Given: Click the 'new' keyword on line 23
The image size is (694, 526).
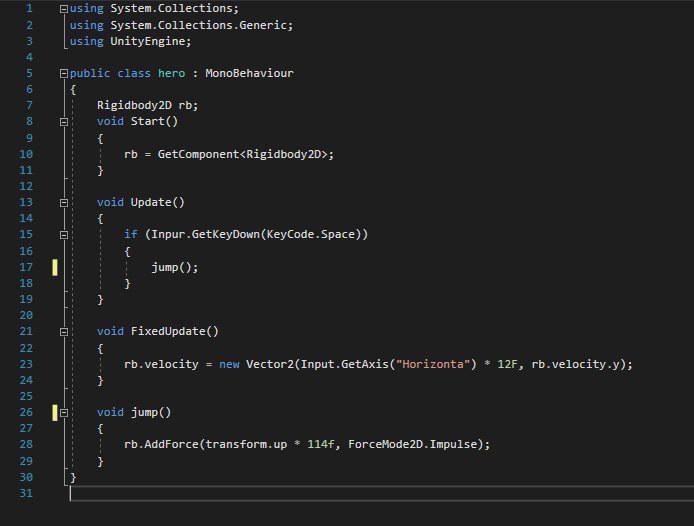Looking at the screenshot, I should 229,364.
